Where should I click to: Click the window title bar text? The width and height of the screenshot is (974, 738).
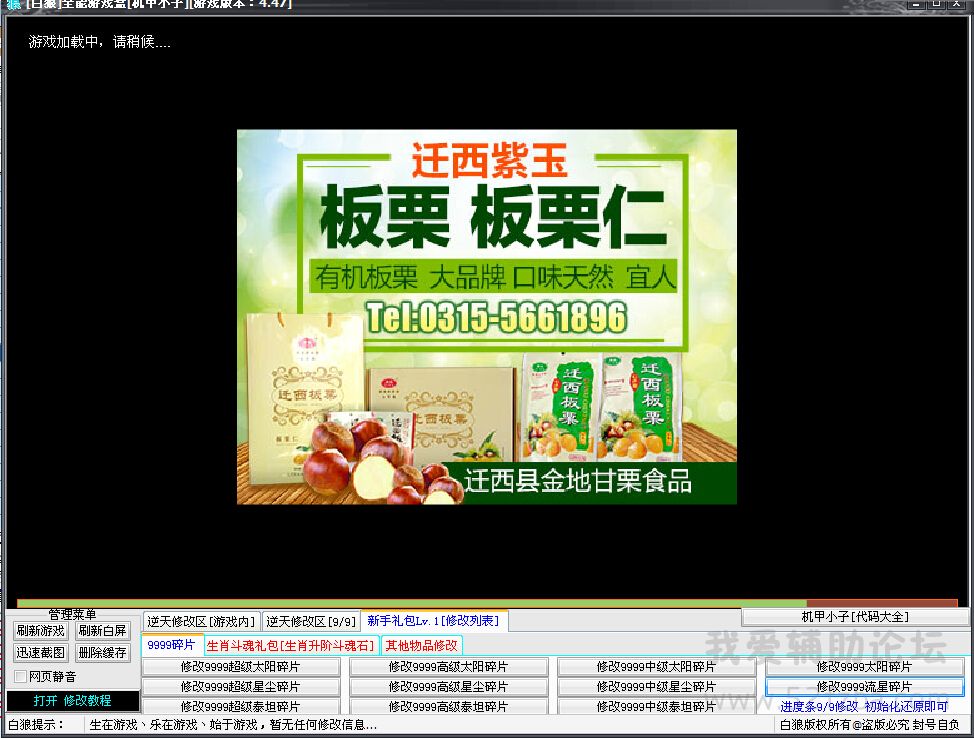click(159, 4)
